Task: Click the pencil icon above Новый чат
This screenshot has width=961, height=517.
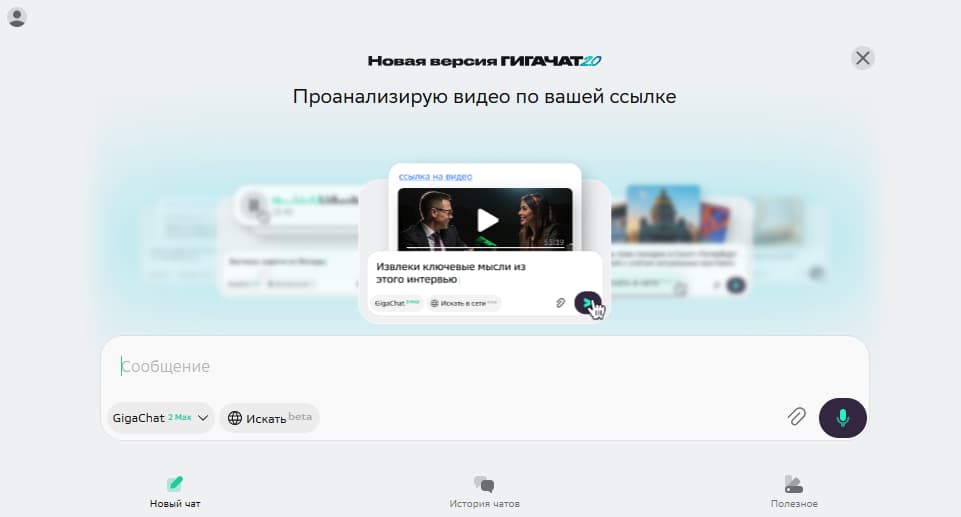Action: [x=175, y=483]
